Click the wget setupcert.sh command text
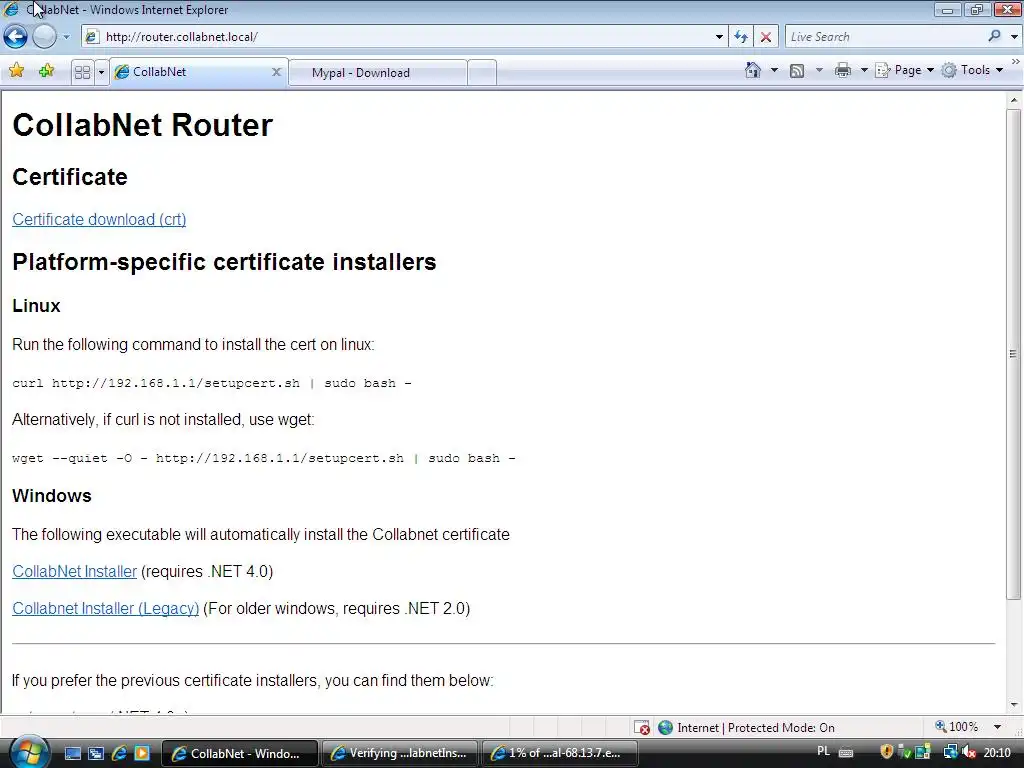This screenshot has height=768, width=1024. [264, 458]
